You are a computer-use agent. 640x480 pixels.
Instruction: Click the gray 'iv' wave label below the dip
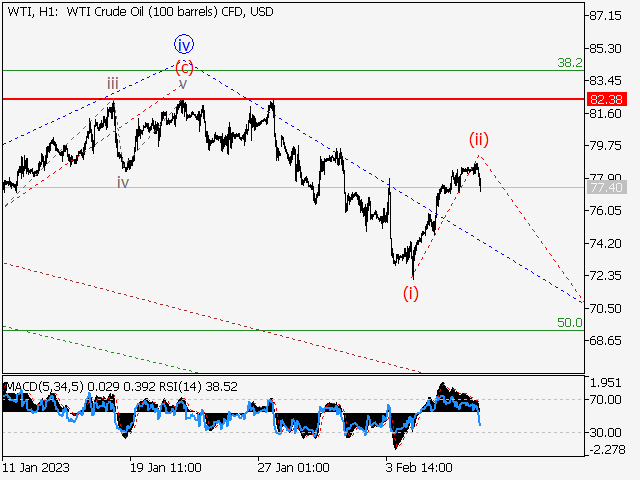point(123,182)
